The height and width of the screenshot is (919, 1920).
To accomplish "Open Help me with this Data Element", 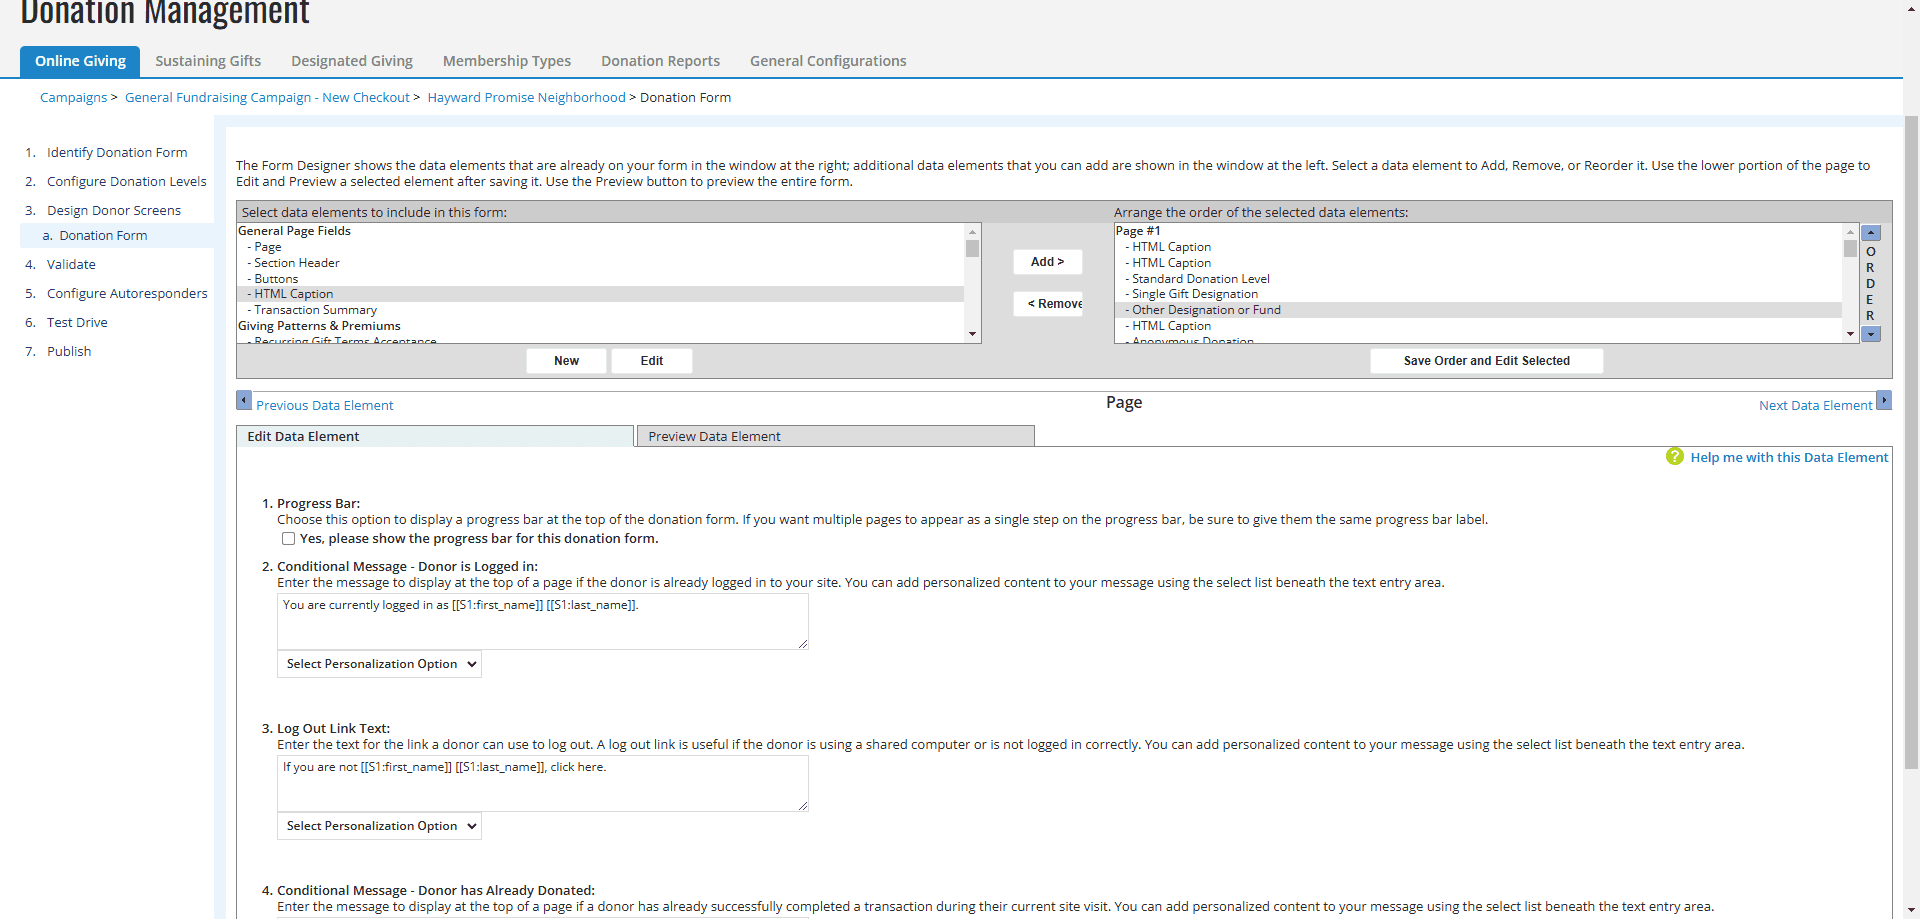I will coord(1789,457).
